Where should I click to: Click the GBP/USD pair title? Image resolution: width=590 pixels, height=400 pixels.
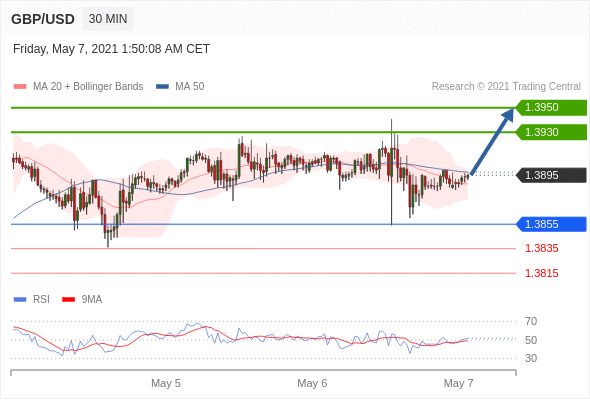43,19
